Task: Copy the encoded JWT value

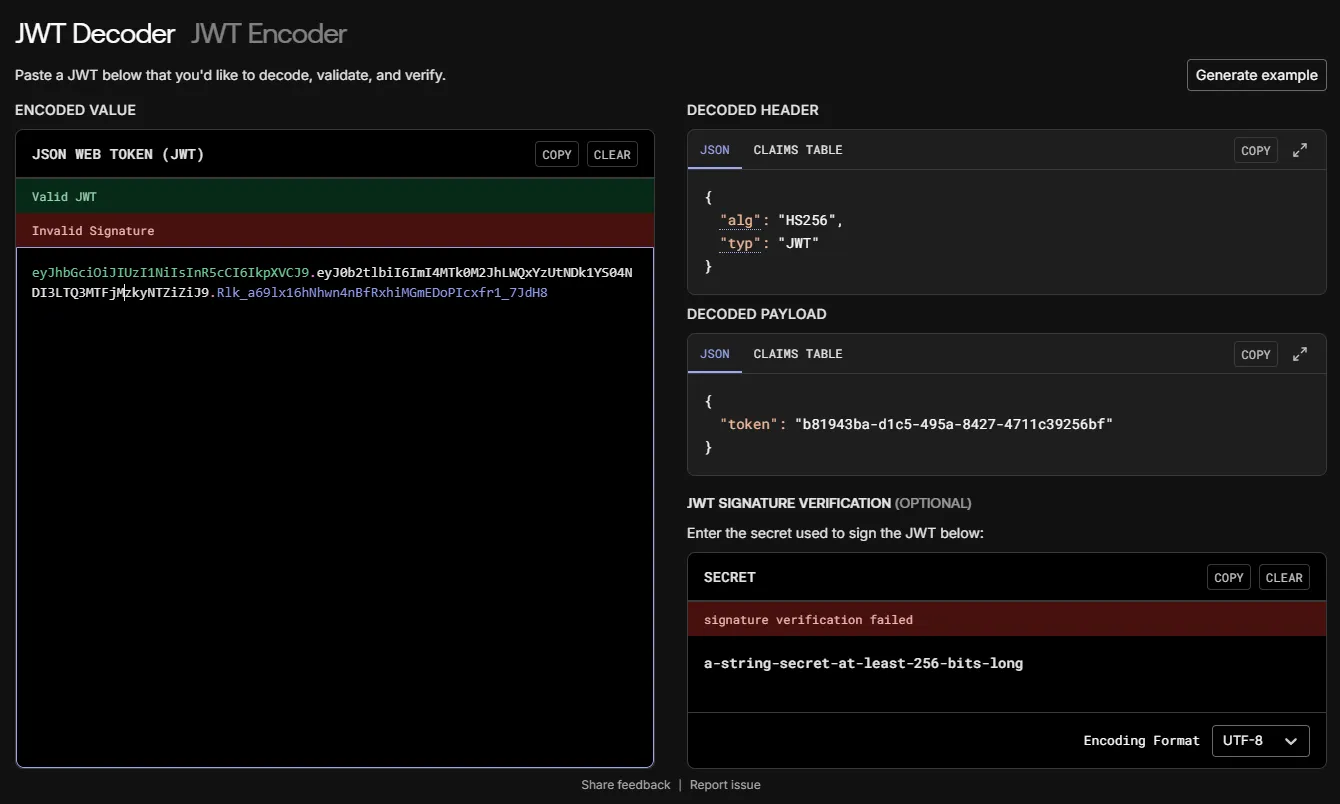Action: tap(556, 154)
